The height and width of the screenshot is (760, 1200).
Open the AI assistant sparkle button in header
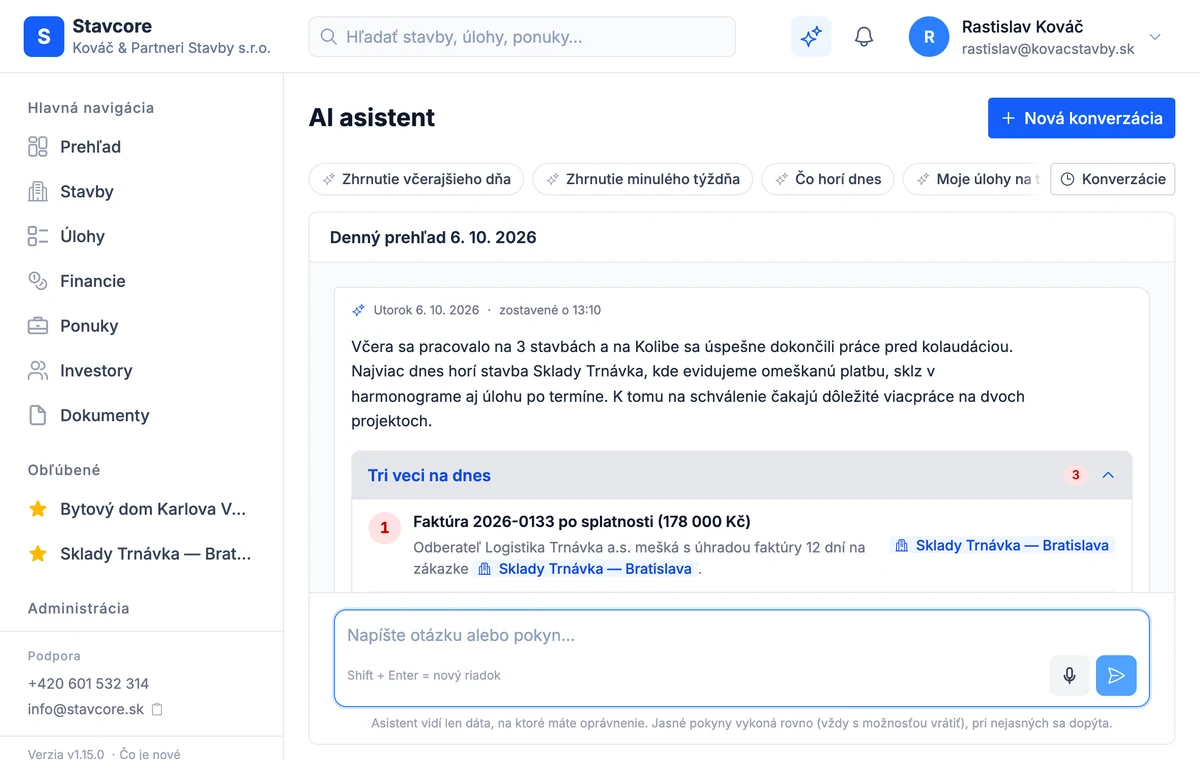click(810, 37)
